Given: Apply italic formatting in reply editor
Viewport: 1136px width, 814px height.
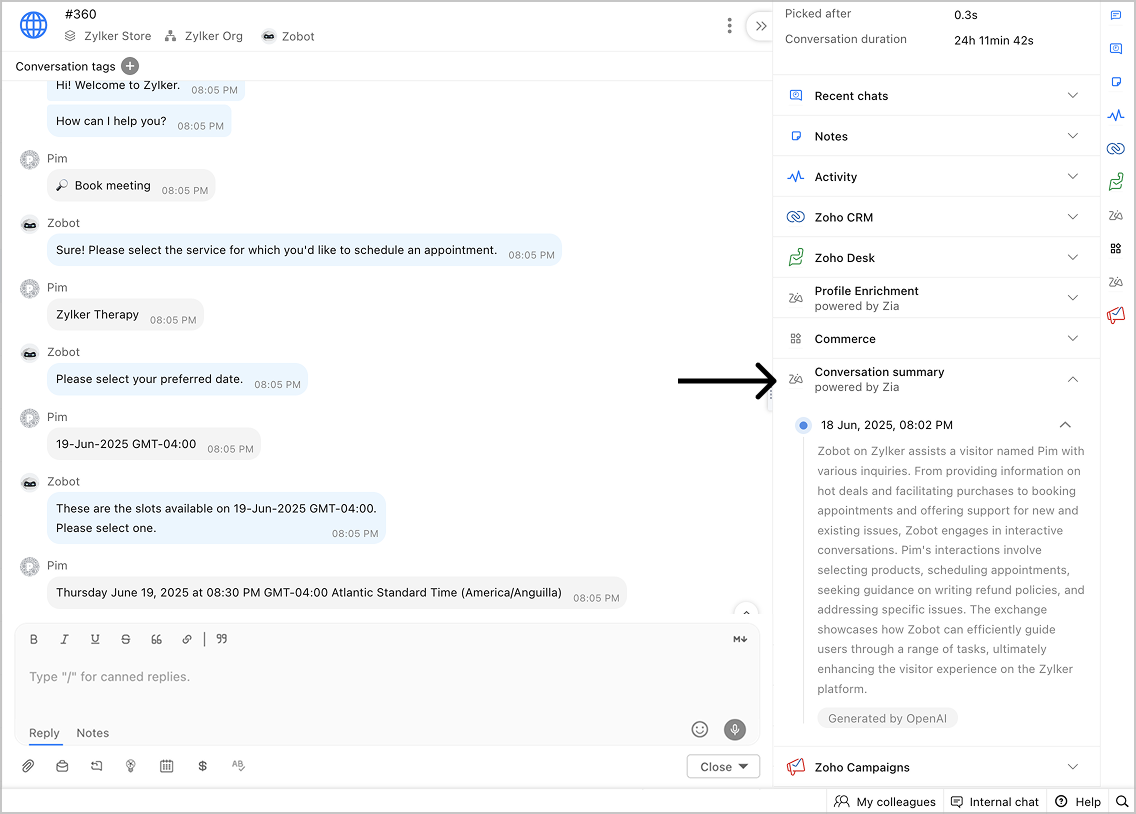Looking at the screenshot, I should [x=64, y=639].
